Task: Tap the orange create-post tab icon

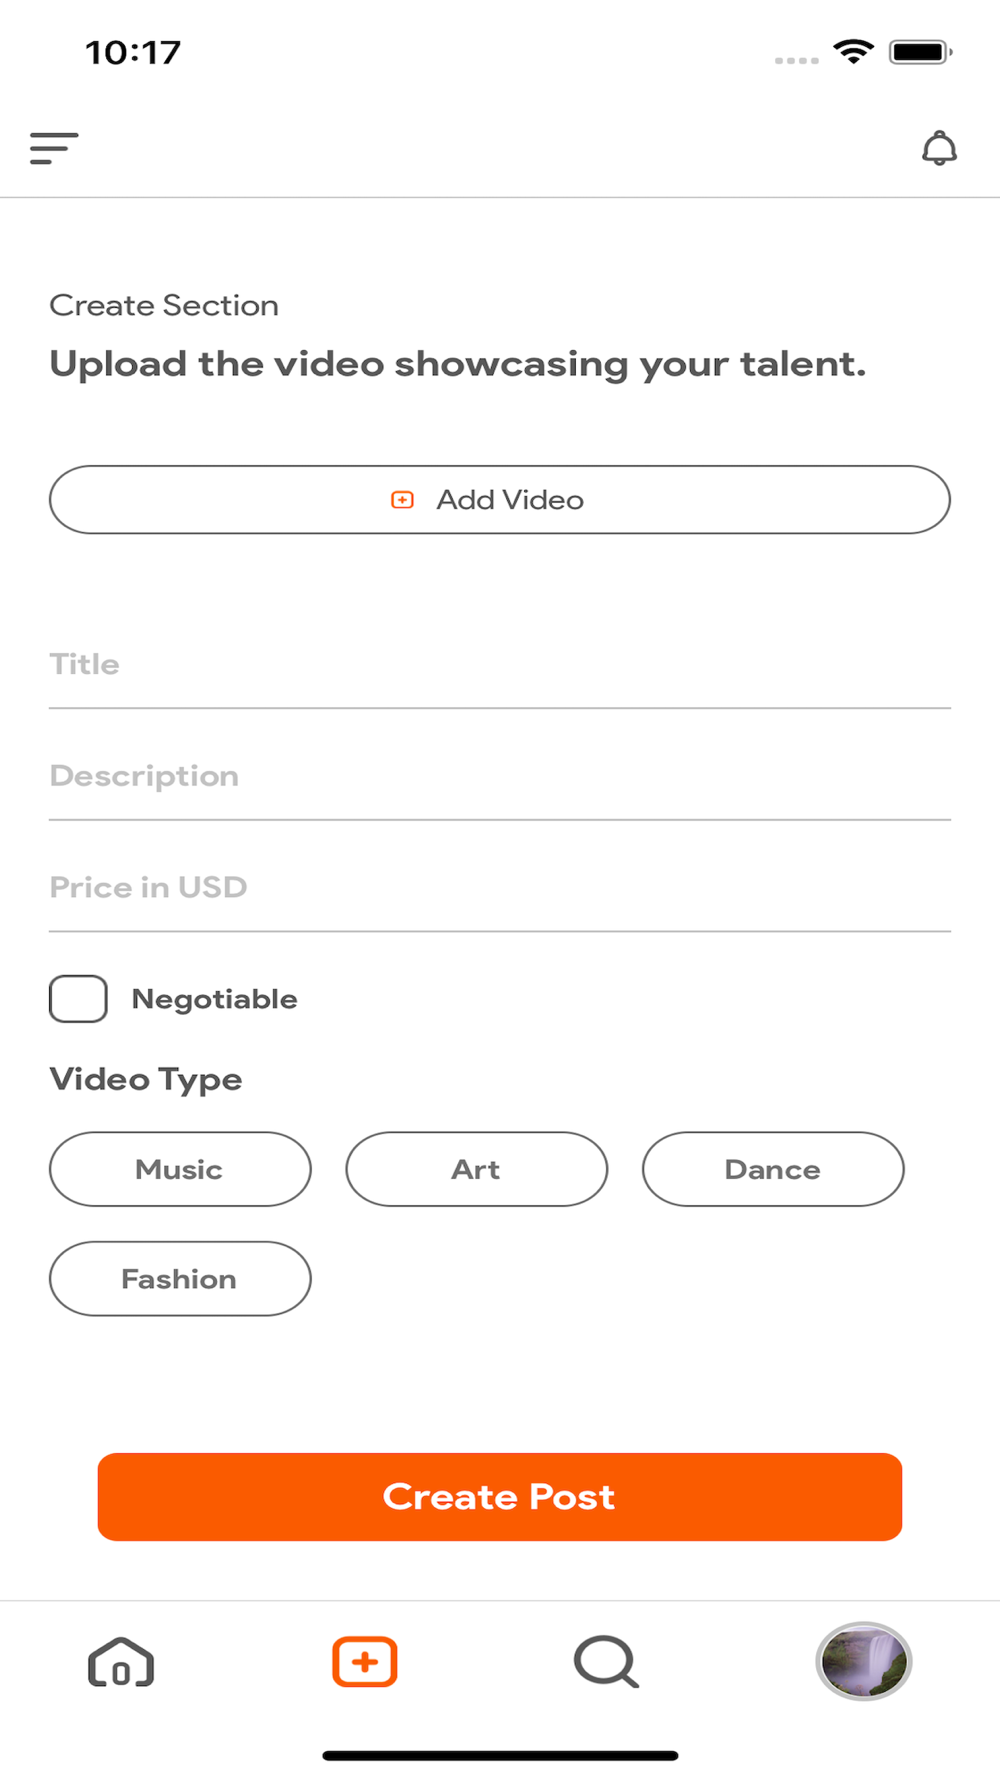Action: click(x=365, y=1662)
